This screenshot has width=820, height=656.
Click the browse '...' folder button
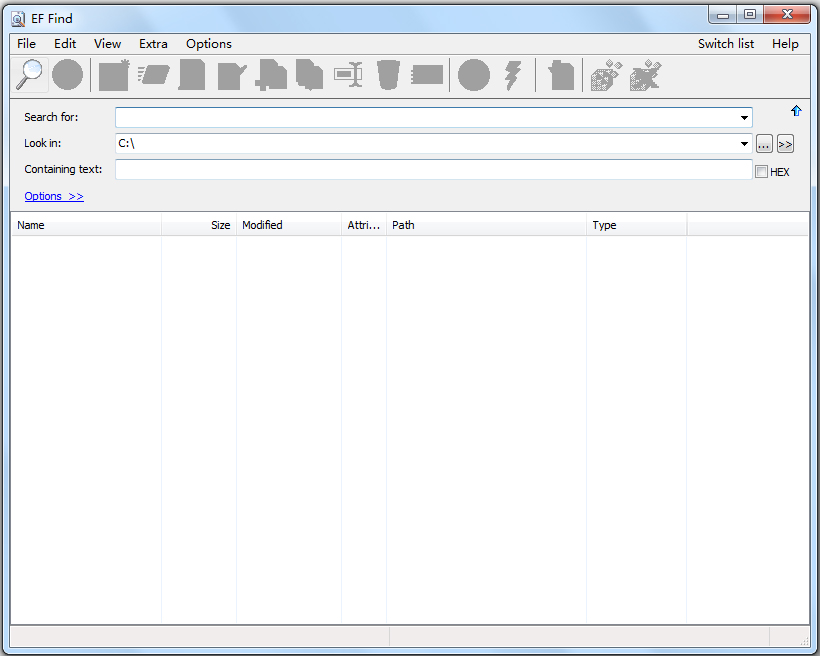[764, 144]
